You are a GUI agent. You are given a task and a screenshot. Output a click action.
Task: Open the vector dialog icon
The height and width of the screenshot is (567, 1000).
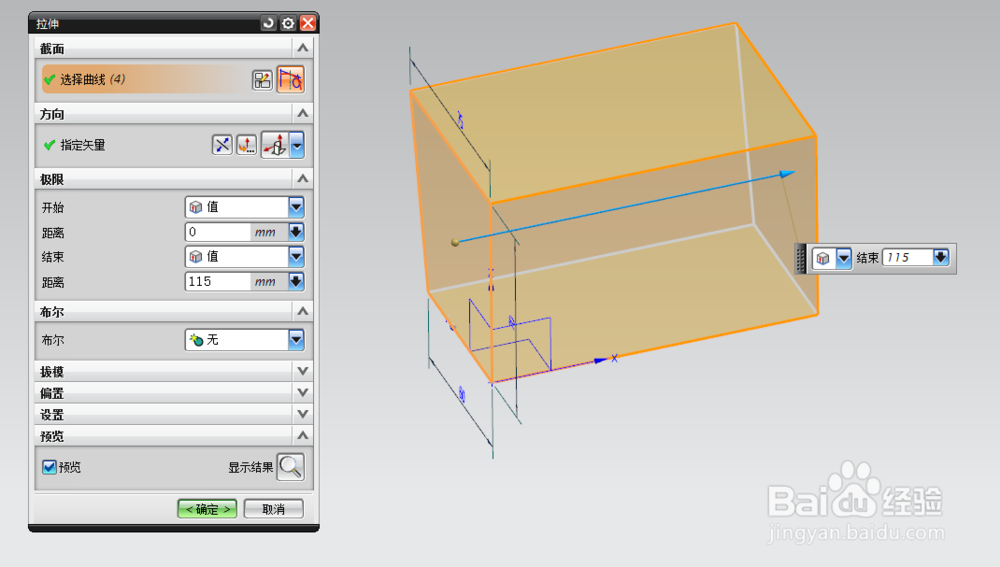click(x=247, y=145)
